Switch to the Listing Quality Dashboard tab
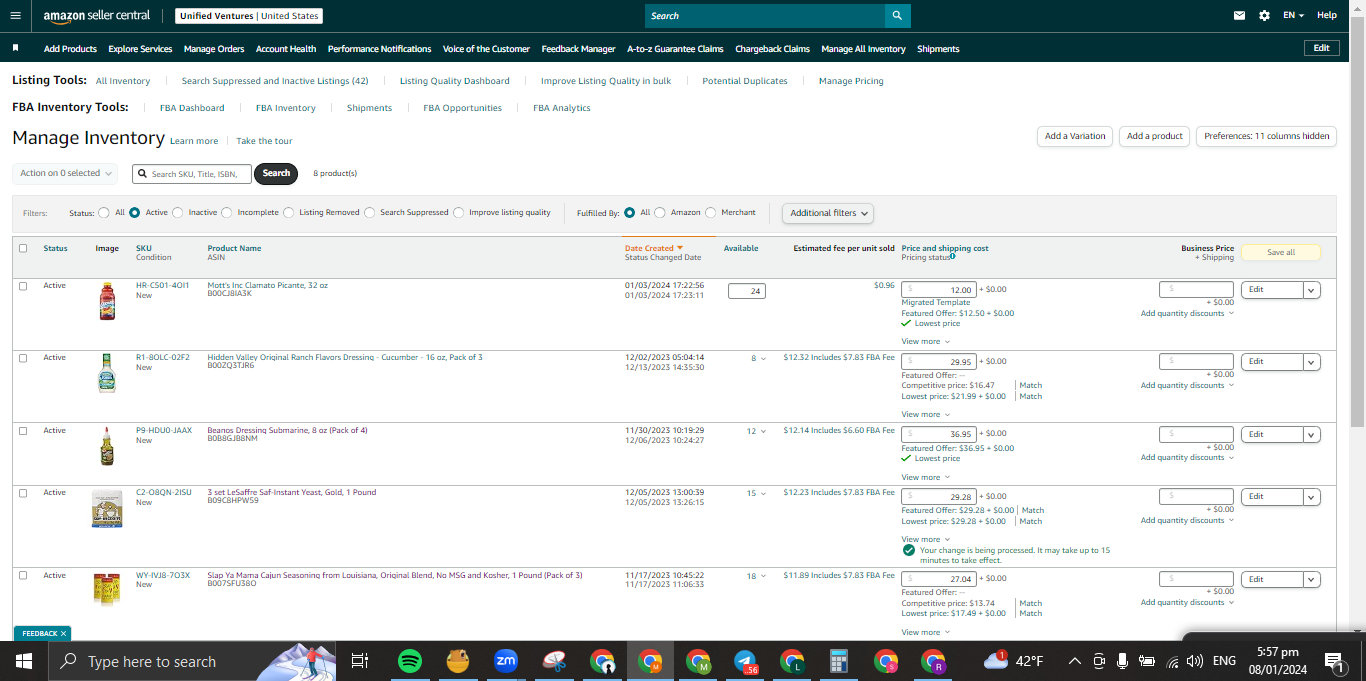 (x=454, y=81)
